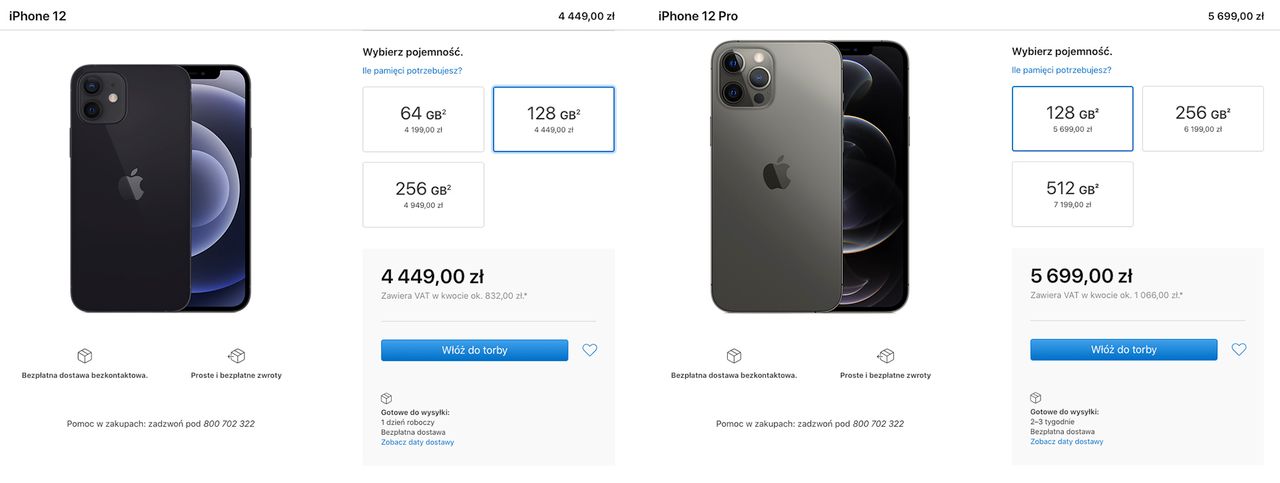Click iPhone 12 free returns box icon
Image resolution: width=1280 pixels, height=483 pixels.
pyautogui.click(x=236, y=356)
